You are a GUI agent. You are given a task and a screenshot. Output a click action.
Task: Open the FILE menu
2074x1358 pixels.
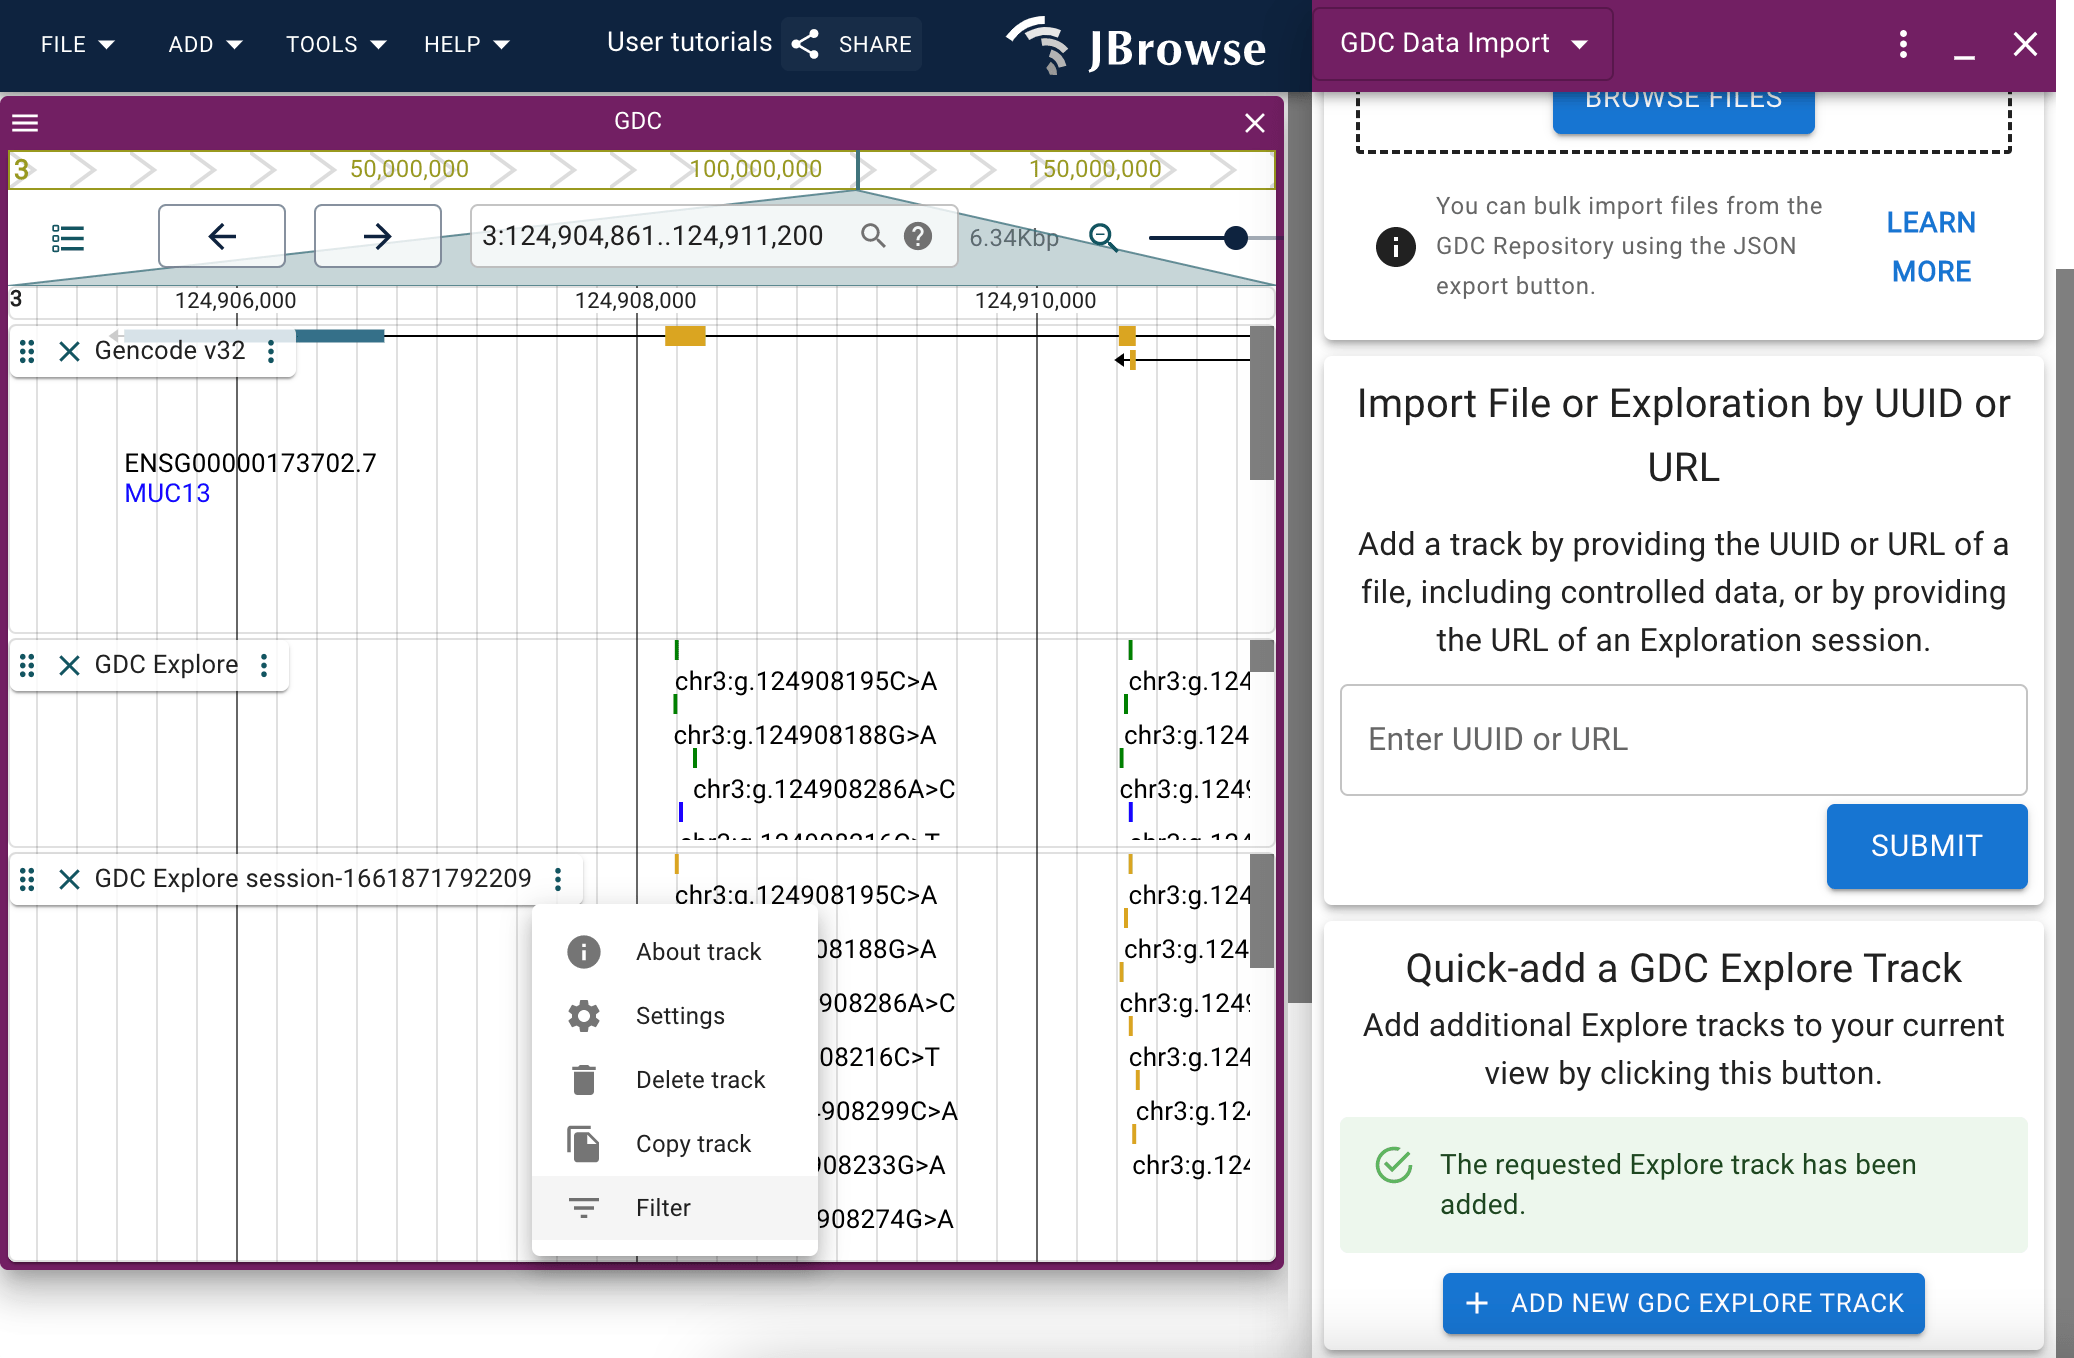point(77,44)
